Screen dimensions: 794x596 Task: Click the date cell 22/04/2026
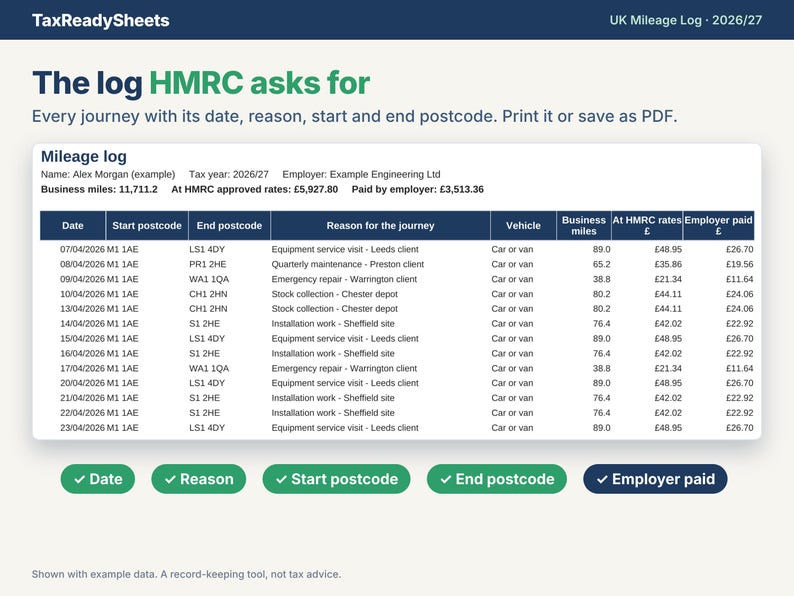tap(83, 413)
